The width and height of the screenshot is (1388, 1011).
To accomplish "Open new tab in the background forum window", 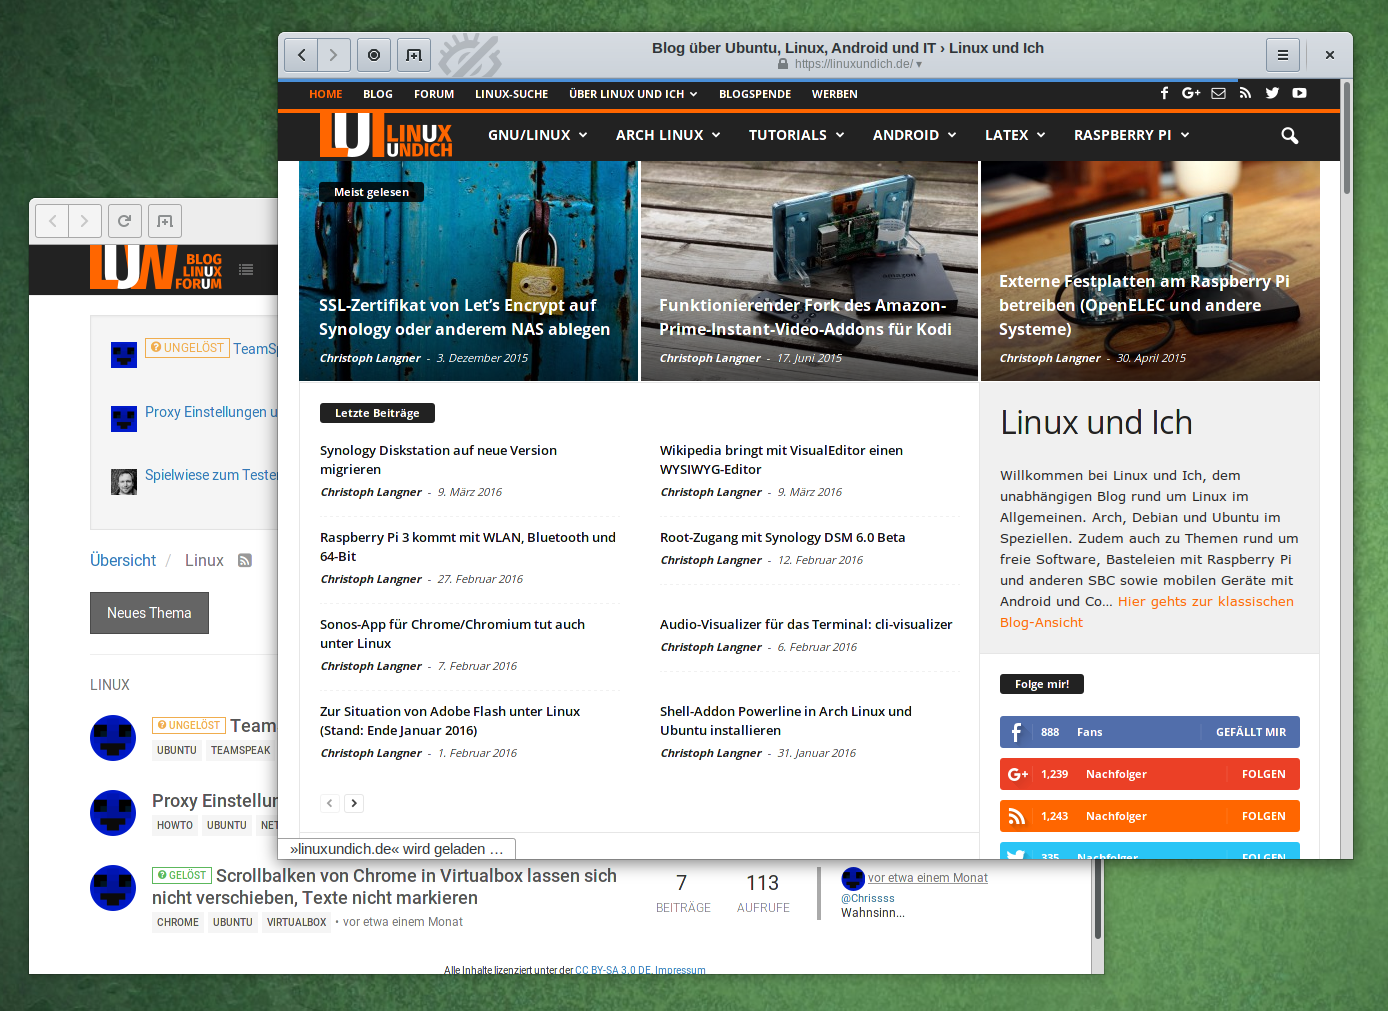I will pyautogui.click(x=165, y=221).
